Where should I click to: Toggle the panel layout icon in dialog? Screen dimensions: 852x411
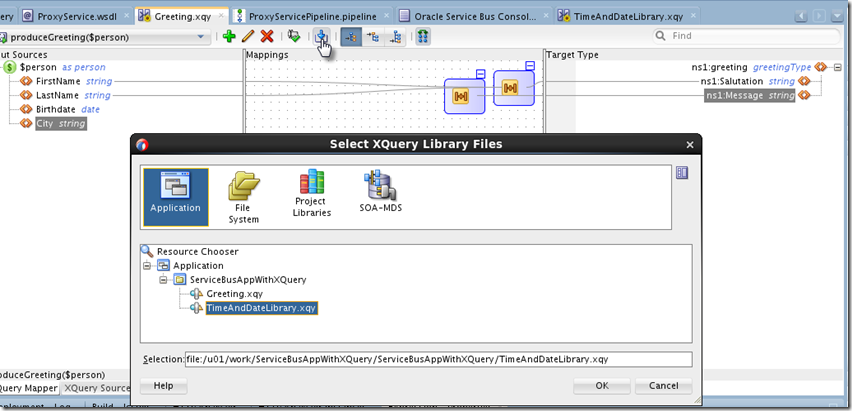682,172
